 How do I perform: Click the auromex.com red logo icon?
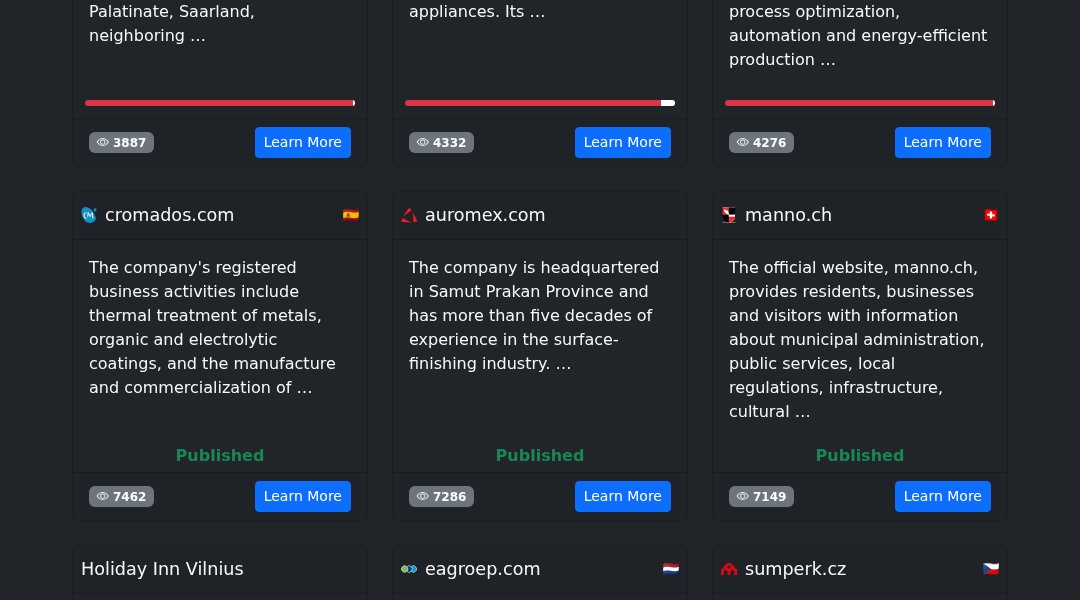click(x=409, y=215)
